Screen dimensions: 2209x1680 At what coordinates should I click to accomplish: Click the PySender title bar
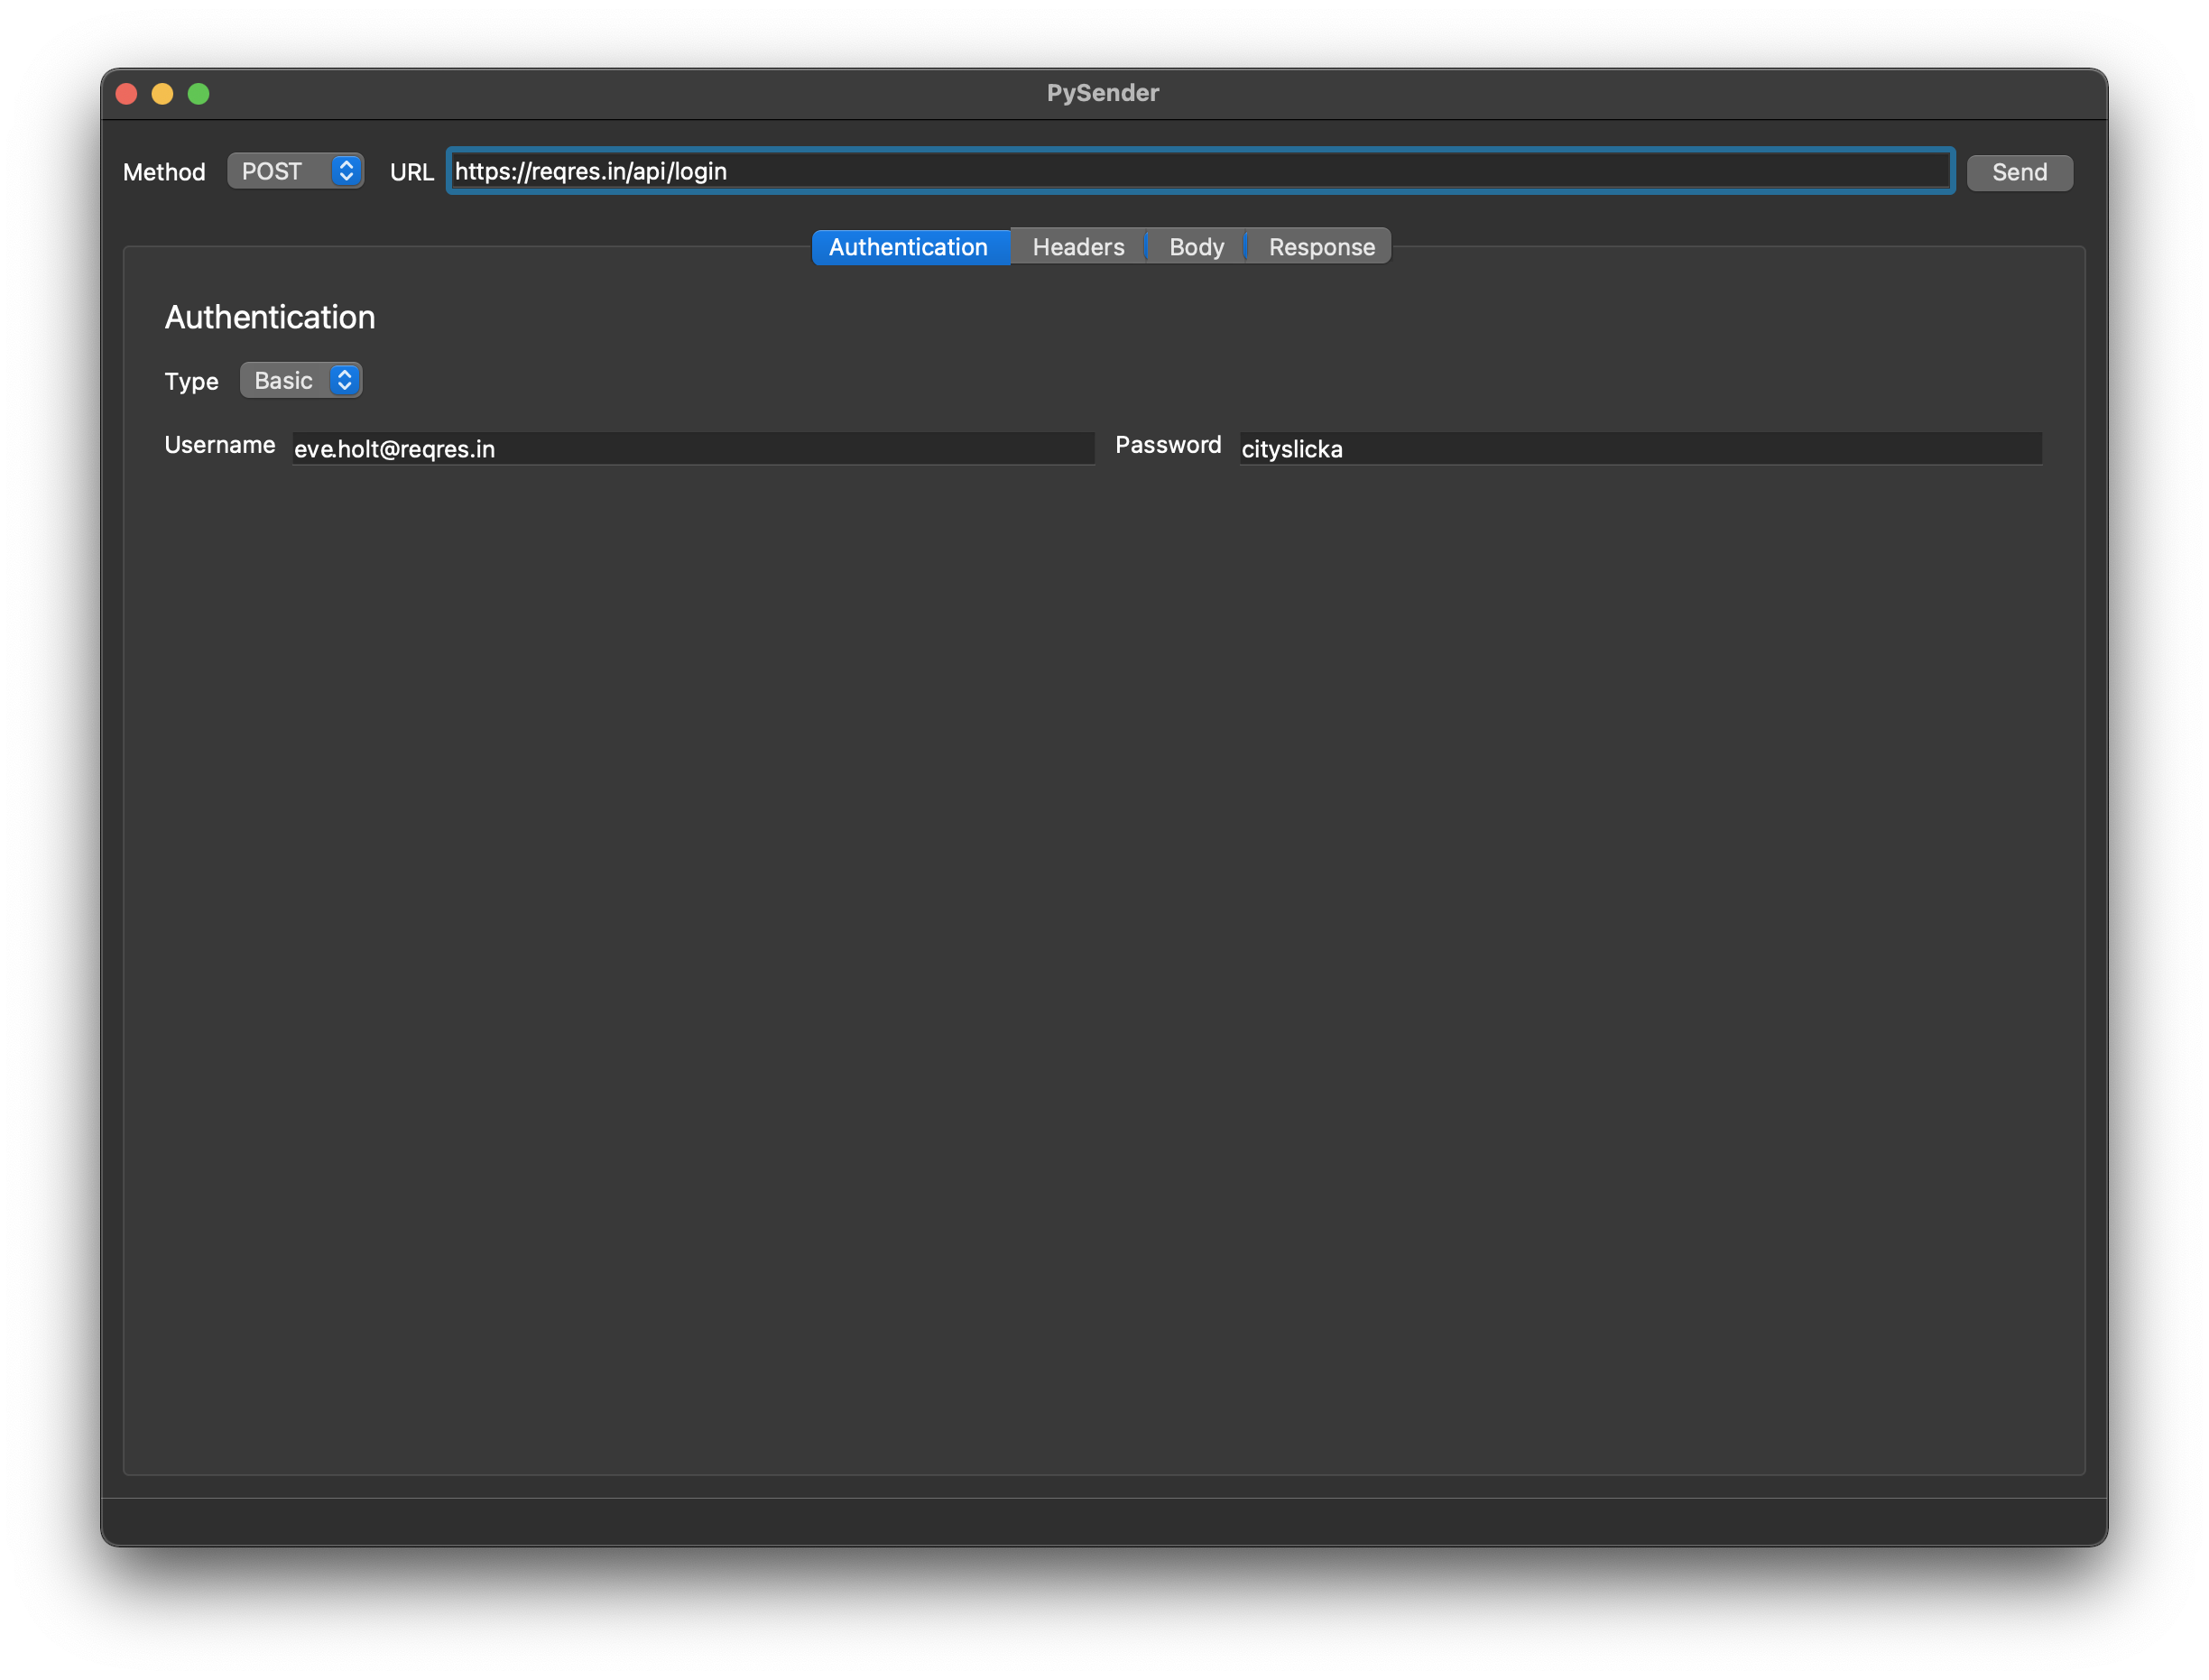[1103, 92]
